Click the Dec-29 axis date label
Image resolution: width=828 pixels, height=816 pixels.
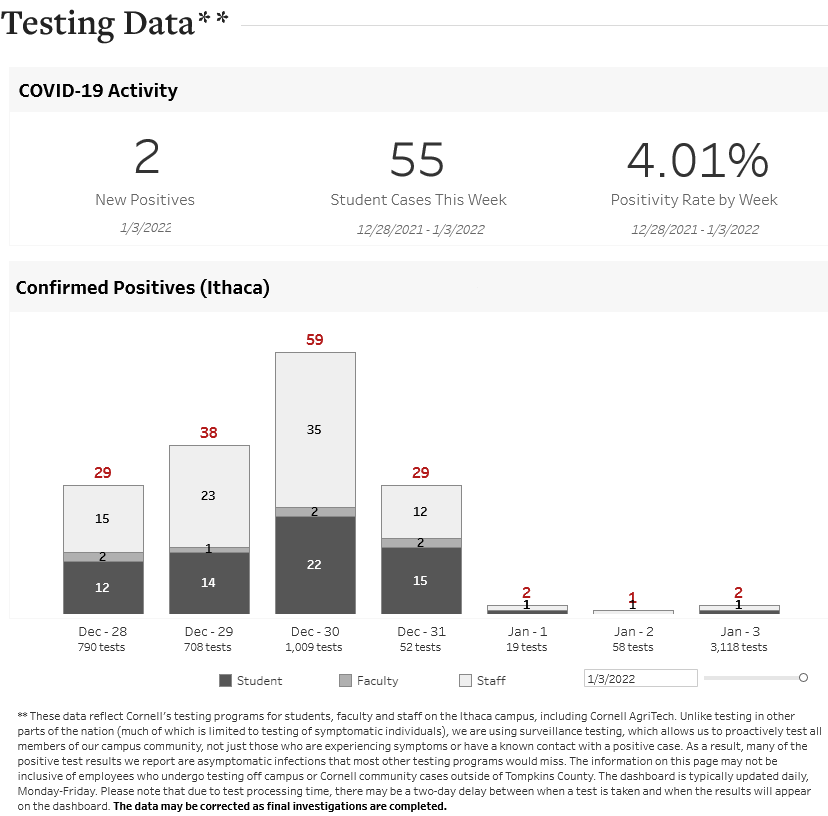(209, 632)
